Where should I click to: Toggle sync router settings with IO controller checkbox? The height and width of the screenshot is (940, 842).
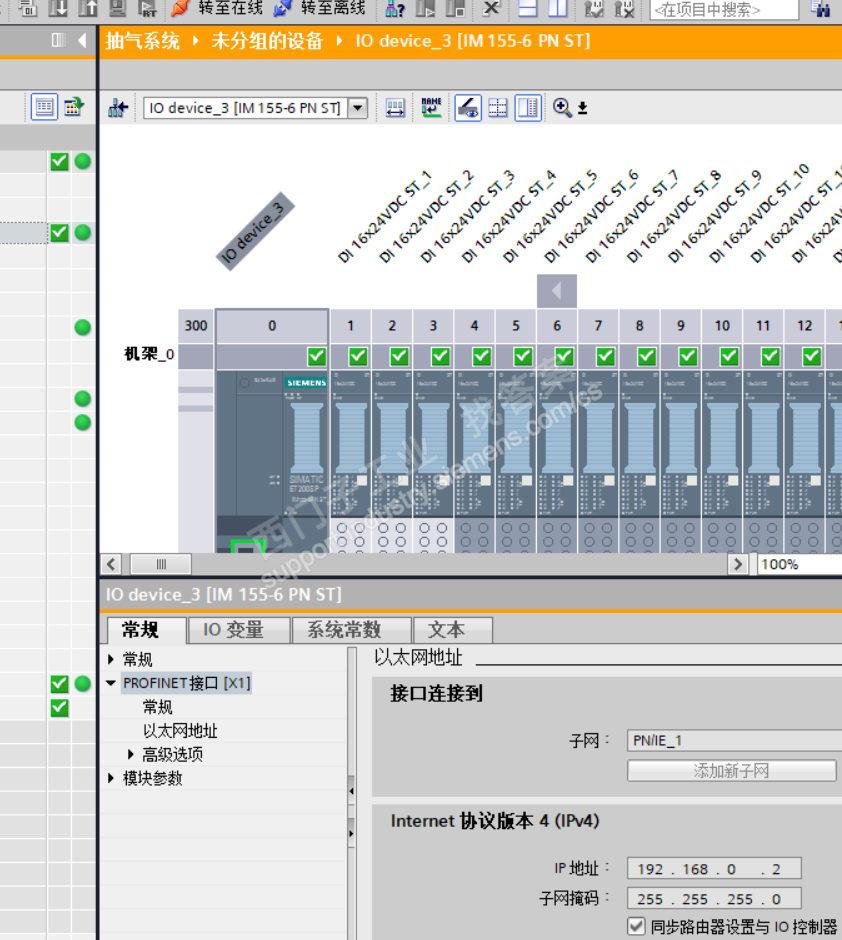(x=636, y=926)
